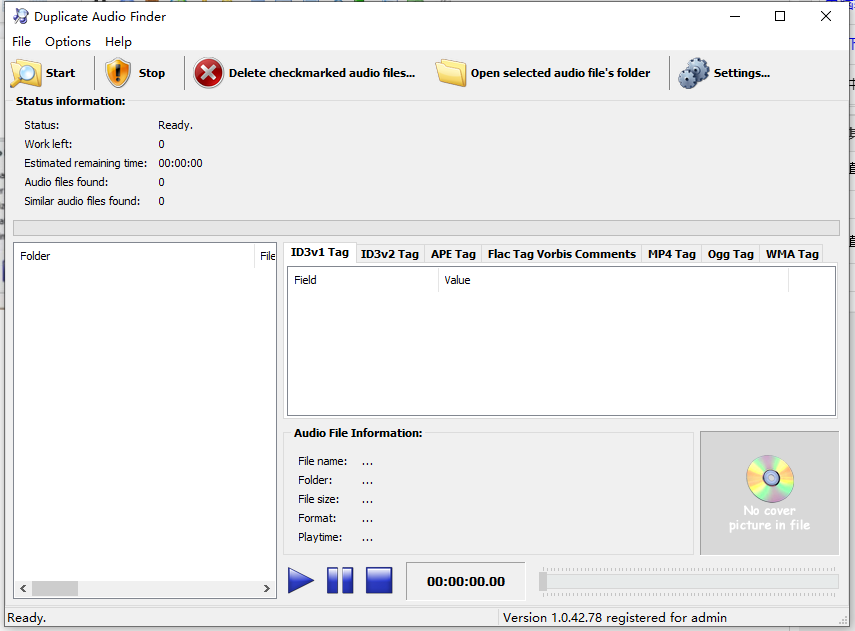Click the playback position slider thumb

[543, 581]
